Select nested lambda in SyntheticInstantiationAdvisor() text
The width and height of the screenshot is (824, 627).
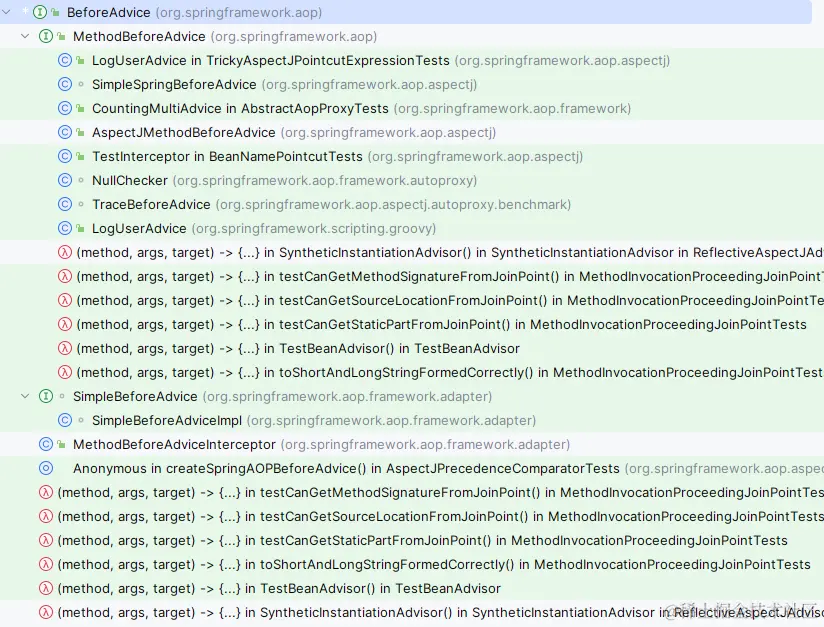450,252
